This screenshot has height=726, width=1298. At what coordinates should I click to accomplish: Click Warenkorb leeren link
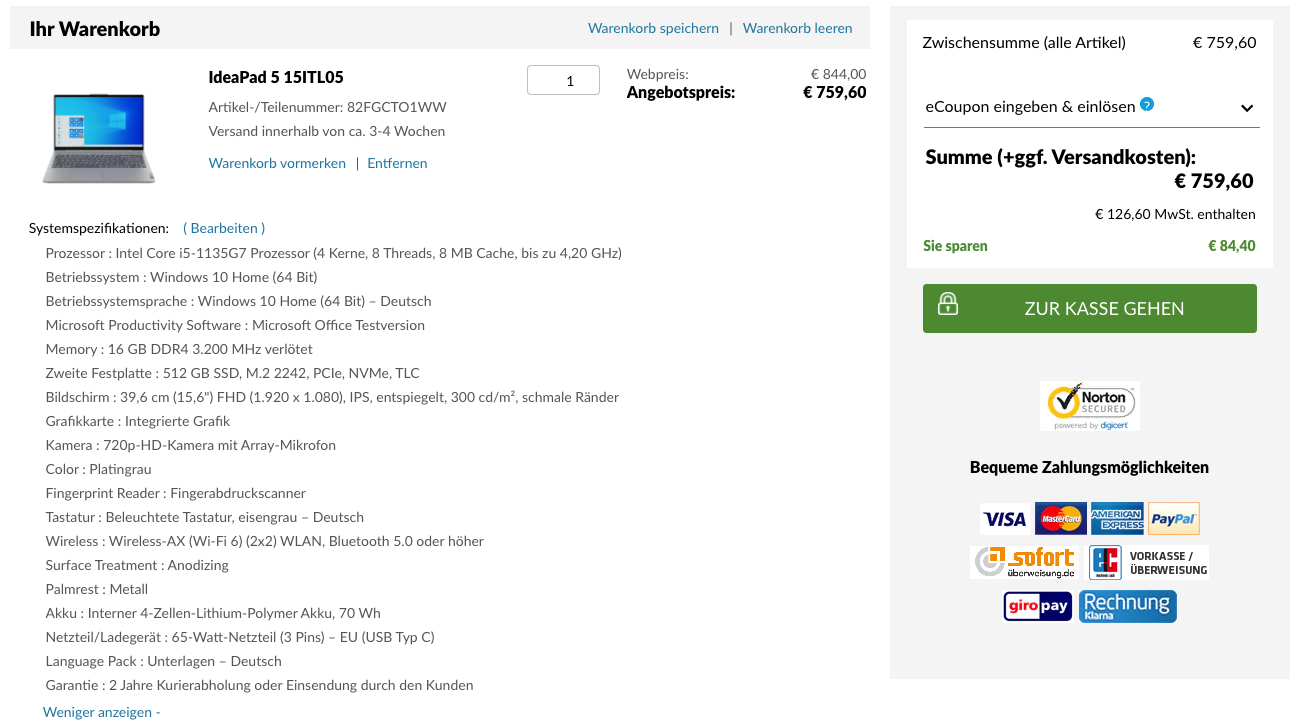click(797, 28)
